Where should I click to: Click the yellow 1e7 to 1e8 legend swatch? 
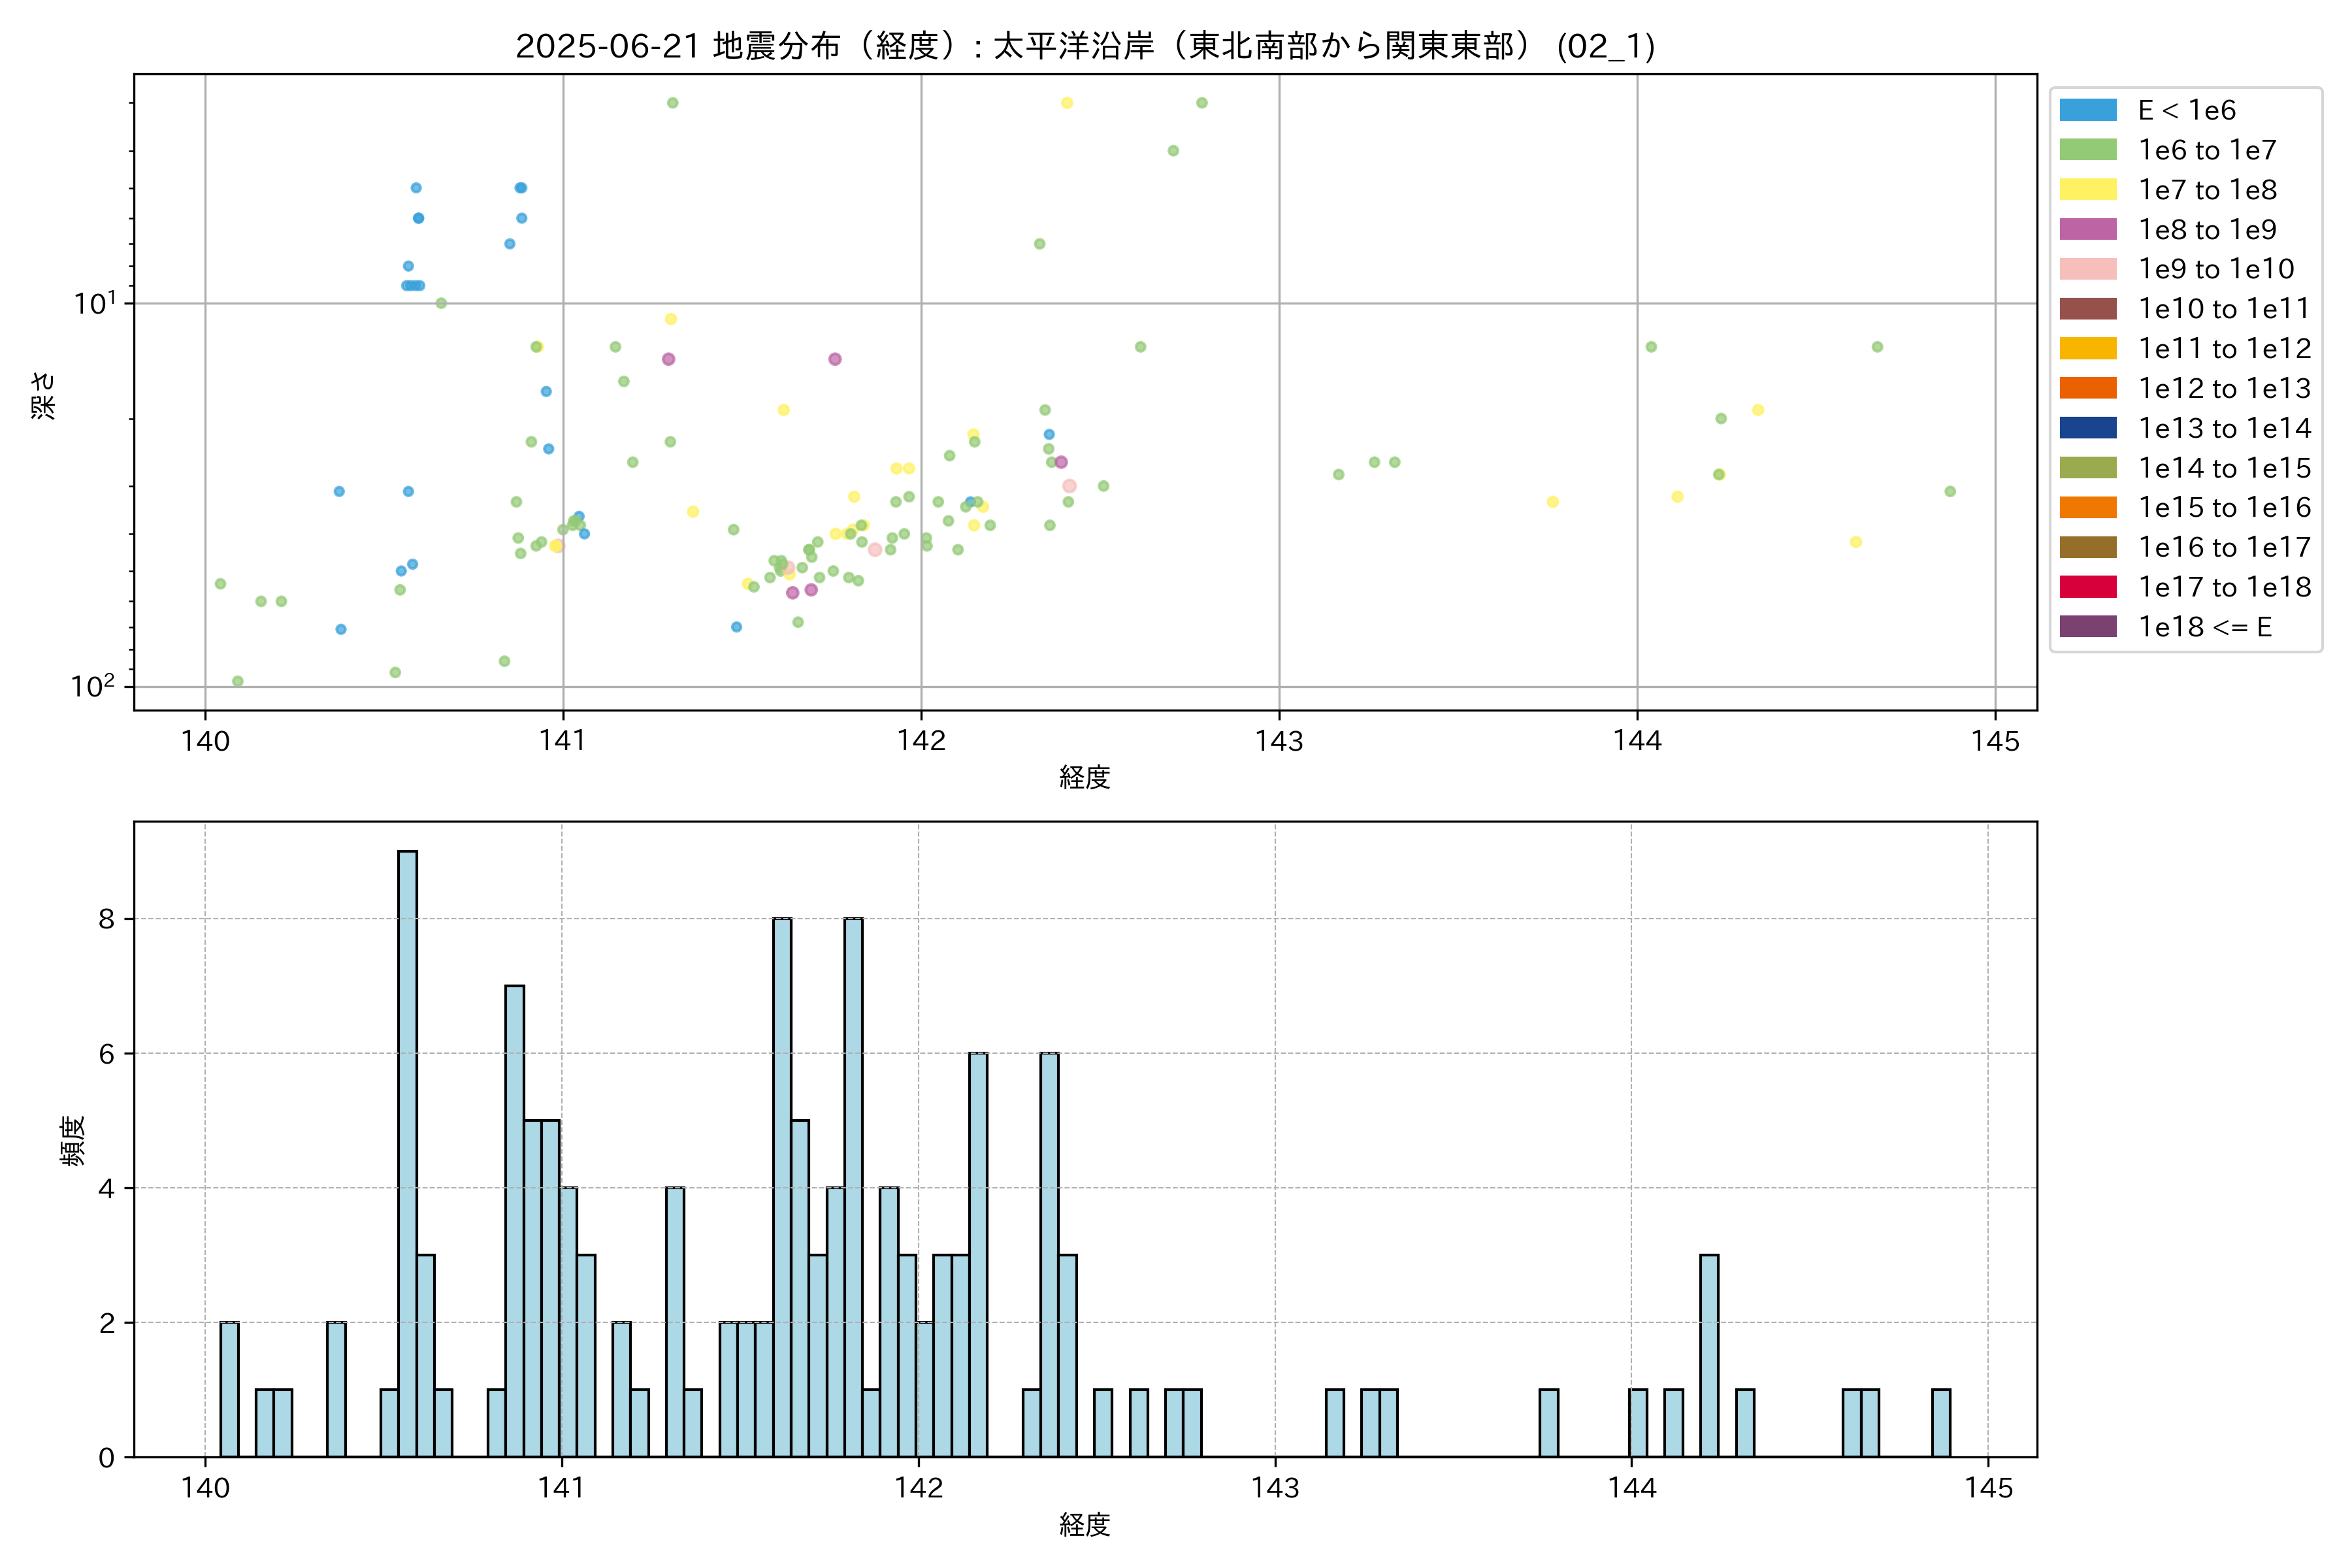(x=2087, y=190)
